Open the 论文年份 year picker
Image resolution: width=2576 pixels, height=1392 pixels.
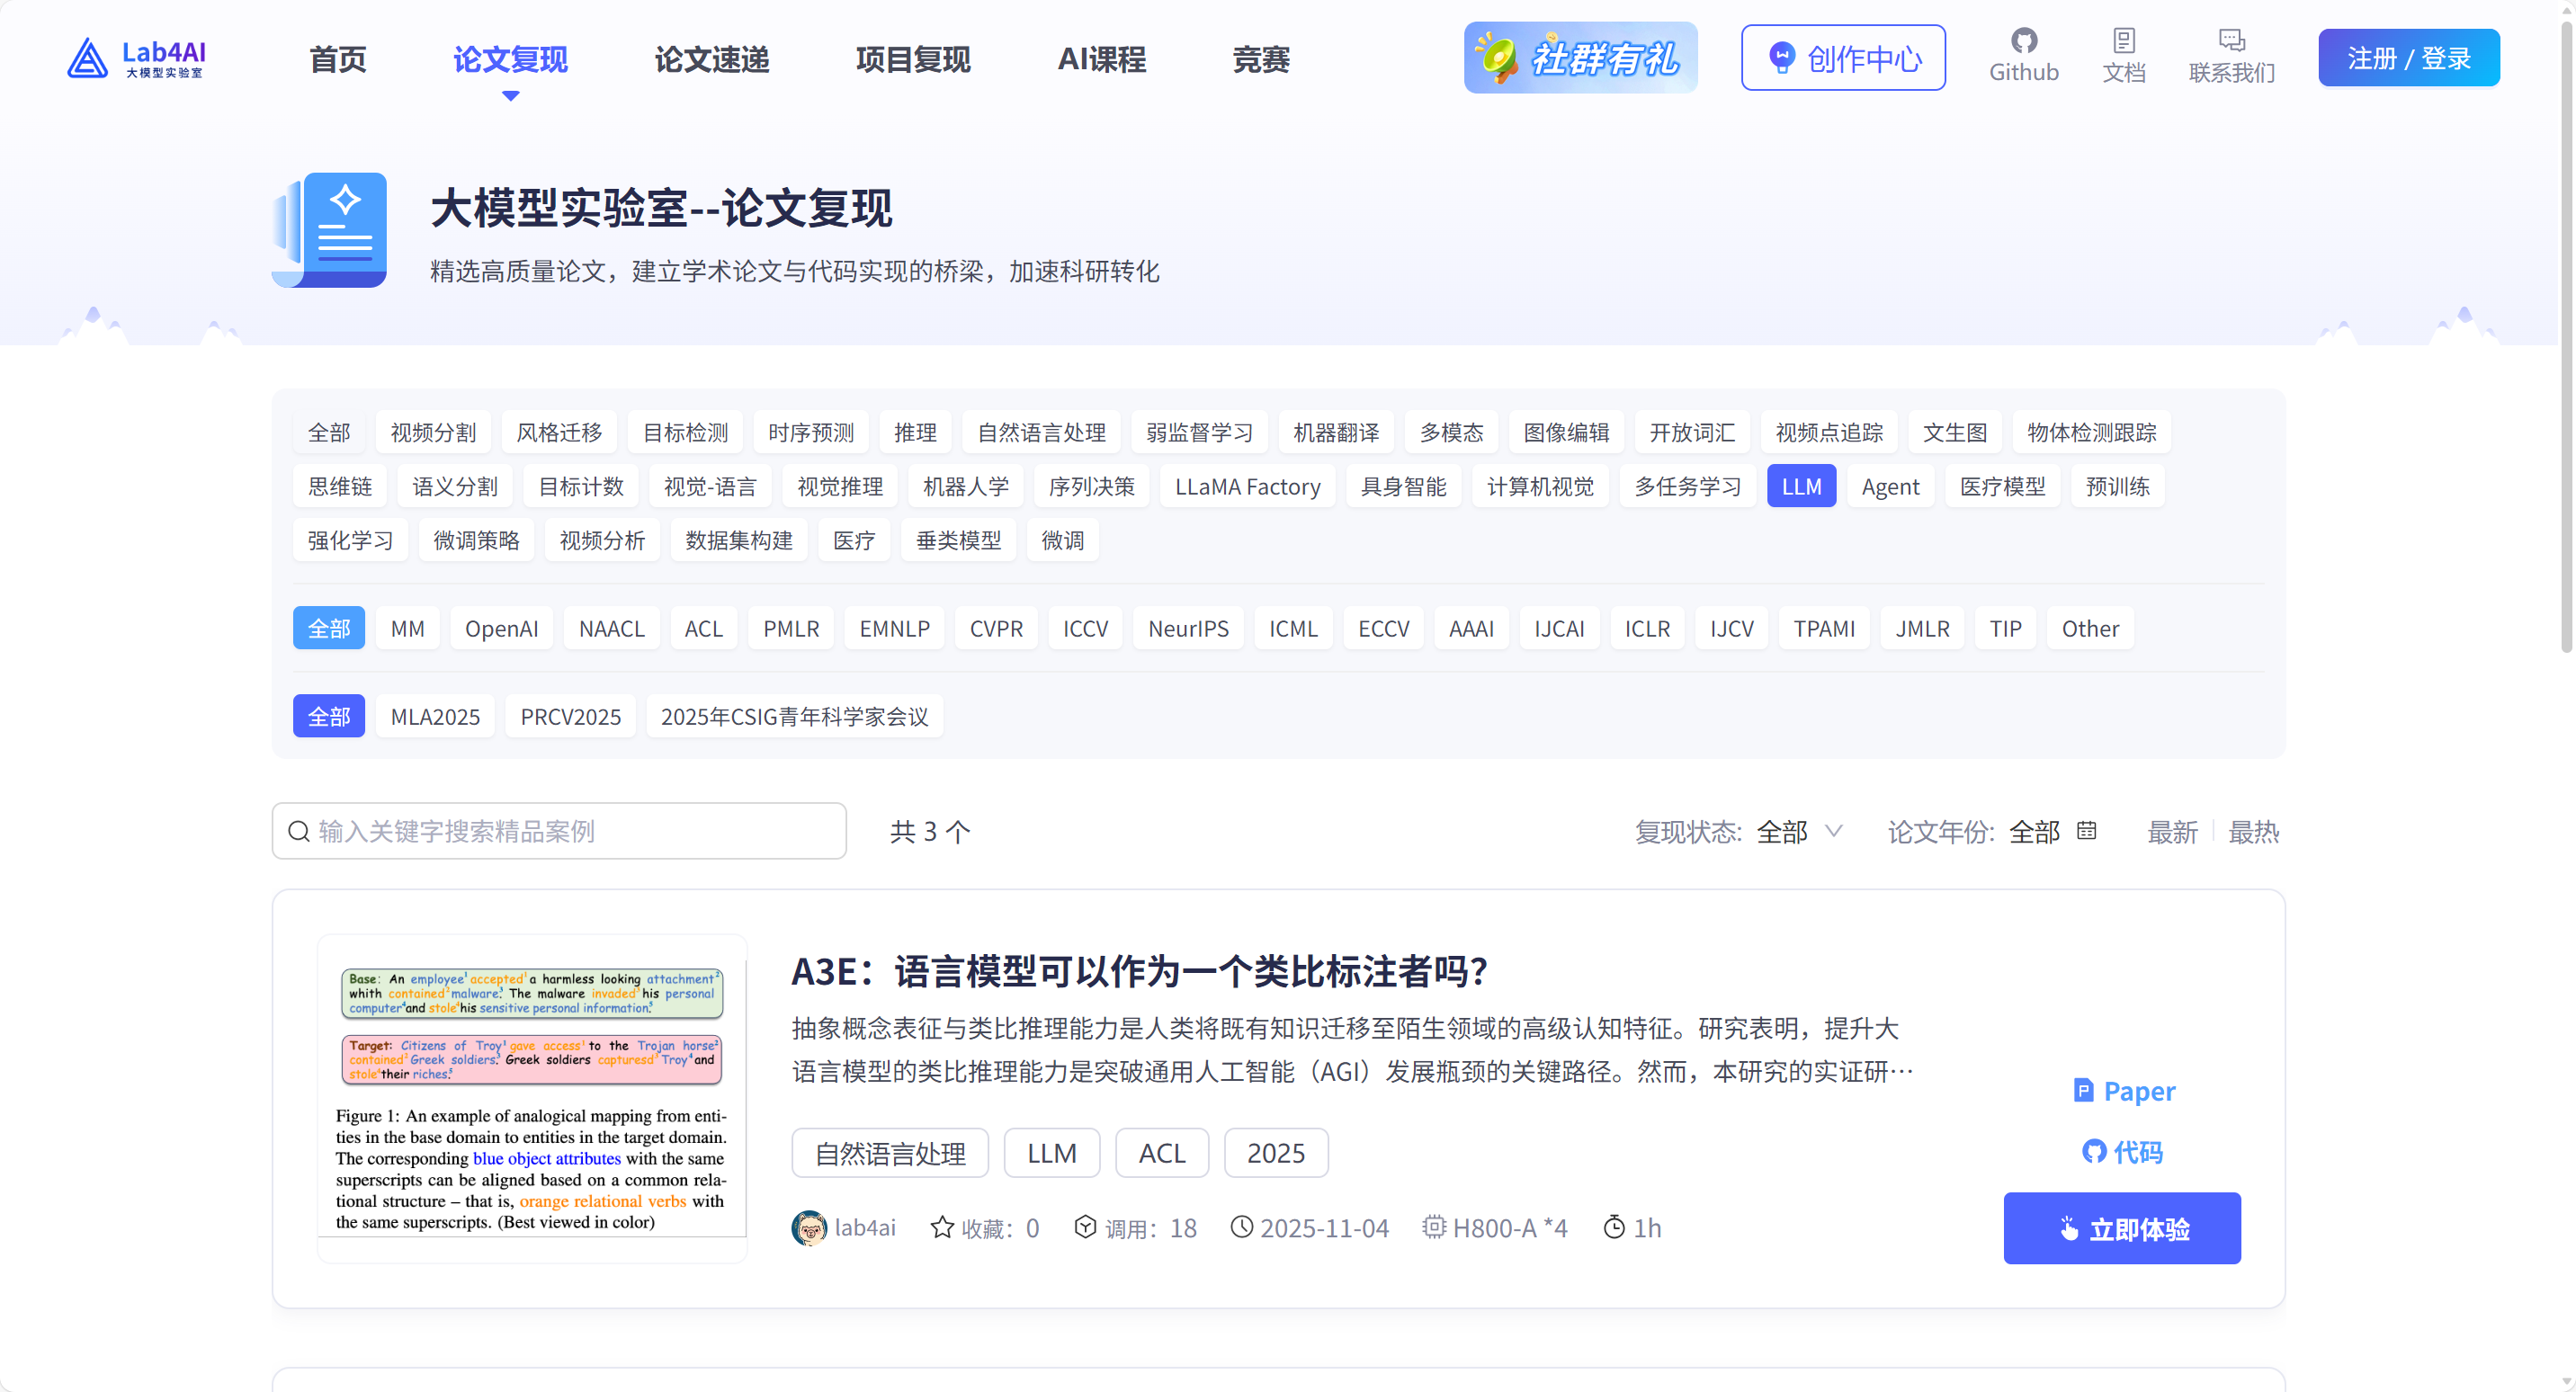pyautogui.click(x=2052, y=831)
